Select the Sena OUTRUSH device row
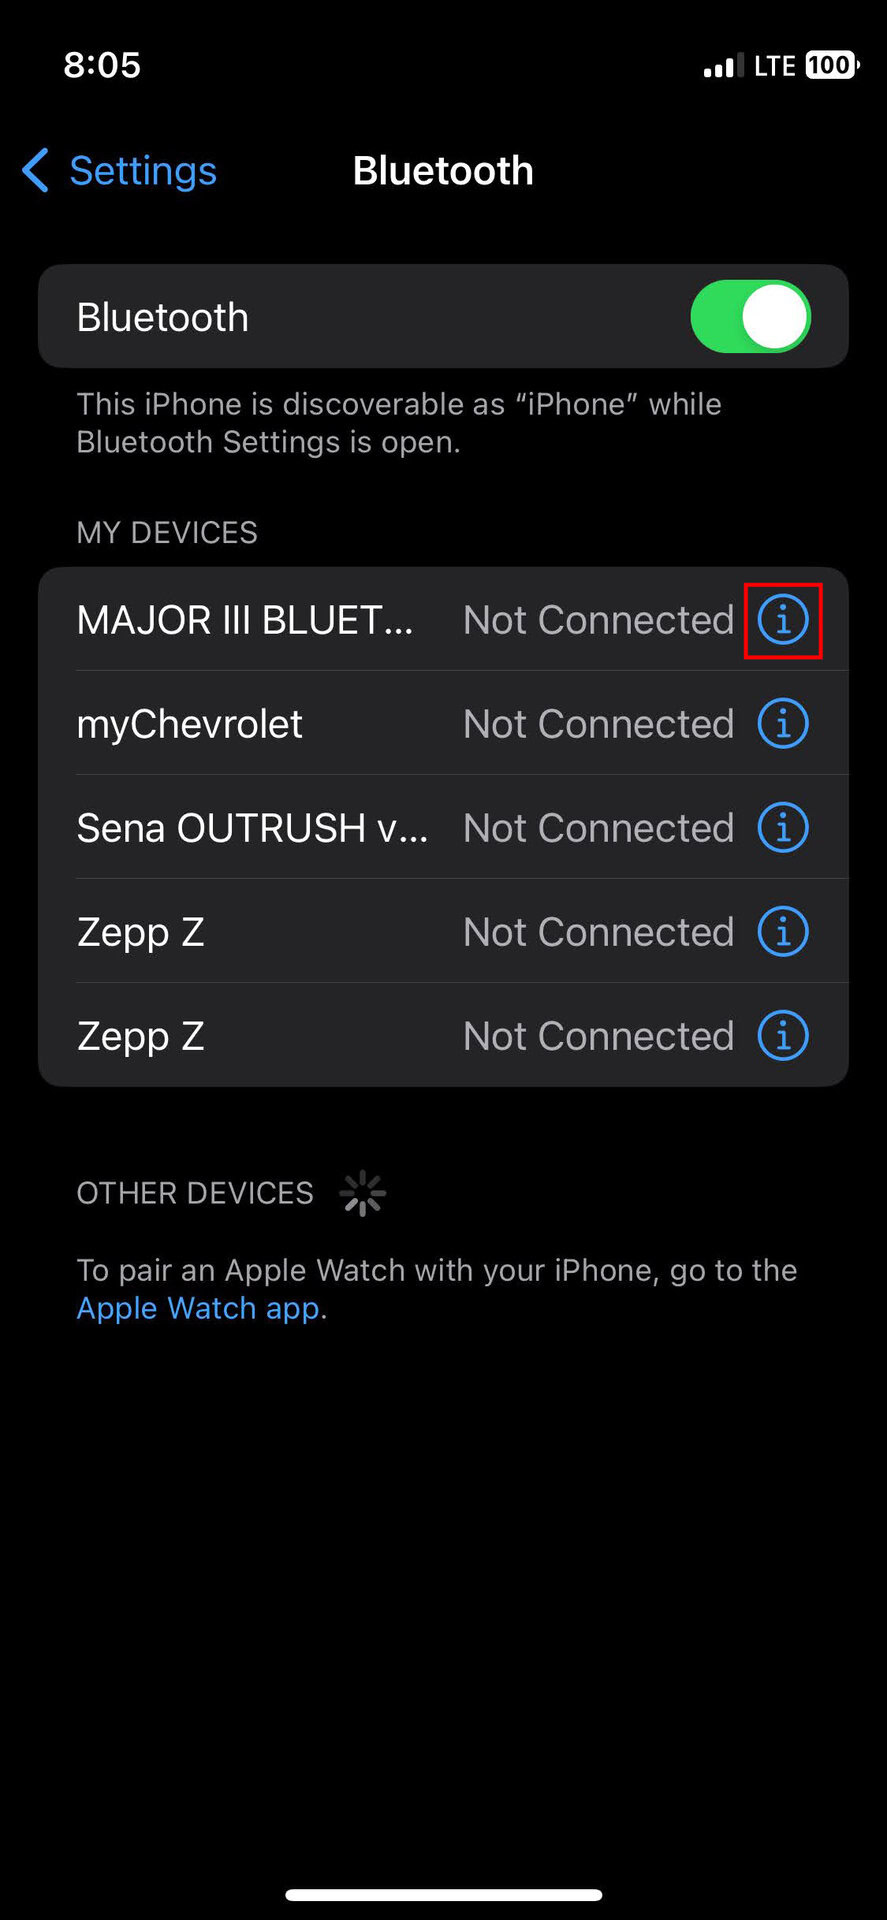 pyautogui.click(x=252, y=828)
